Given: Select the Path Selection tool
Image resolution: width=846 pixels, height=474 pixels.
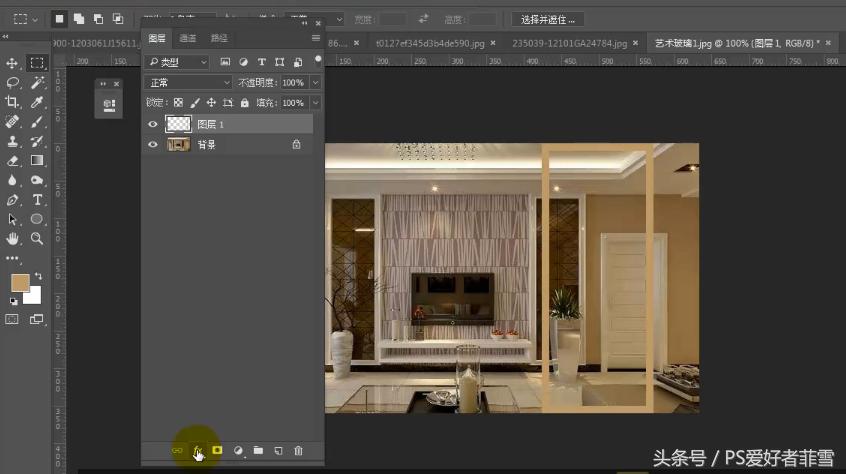Looking at the screenshot, I should (x=12, y=219).
